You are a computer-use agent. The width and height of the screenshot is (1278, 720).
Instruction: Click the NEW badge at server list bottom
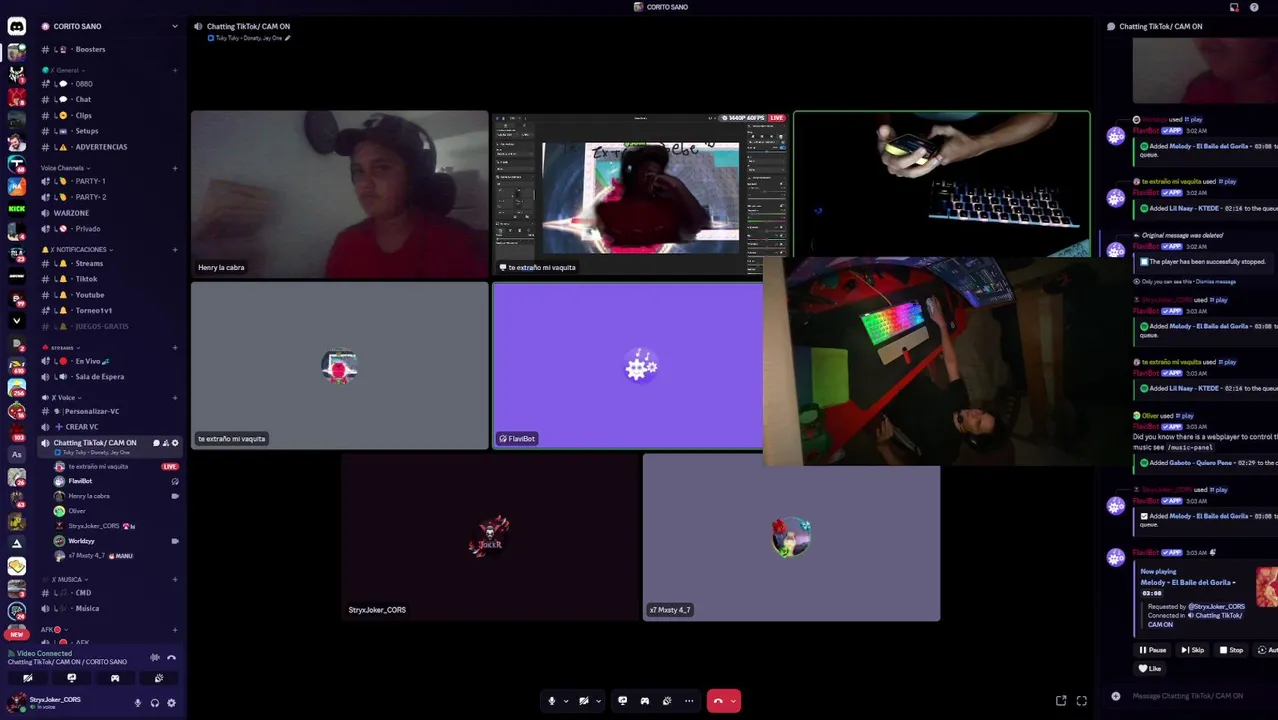click(16, 634)
